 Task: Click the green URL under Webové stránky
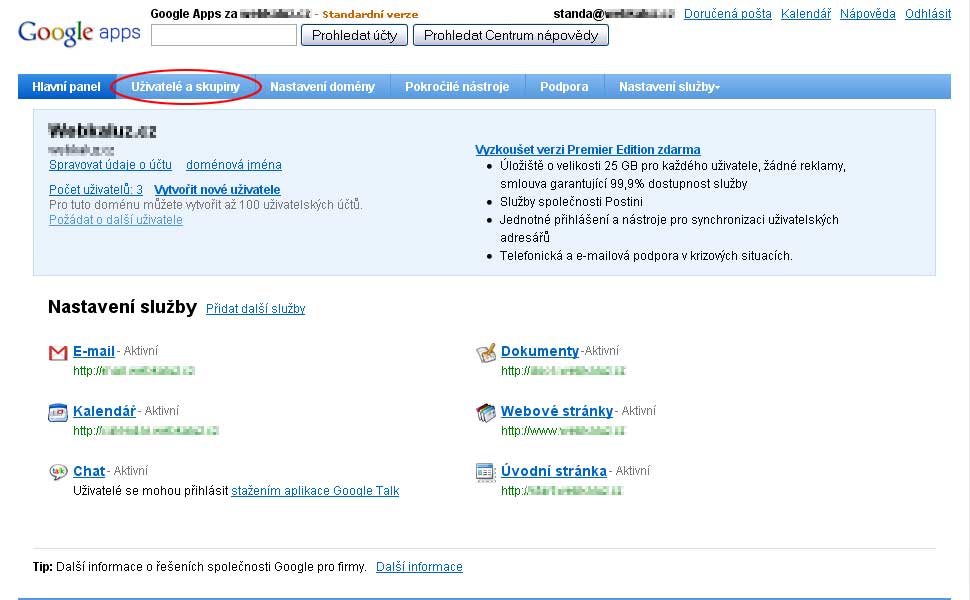(x=563, y=431)
